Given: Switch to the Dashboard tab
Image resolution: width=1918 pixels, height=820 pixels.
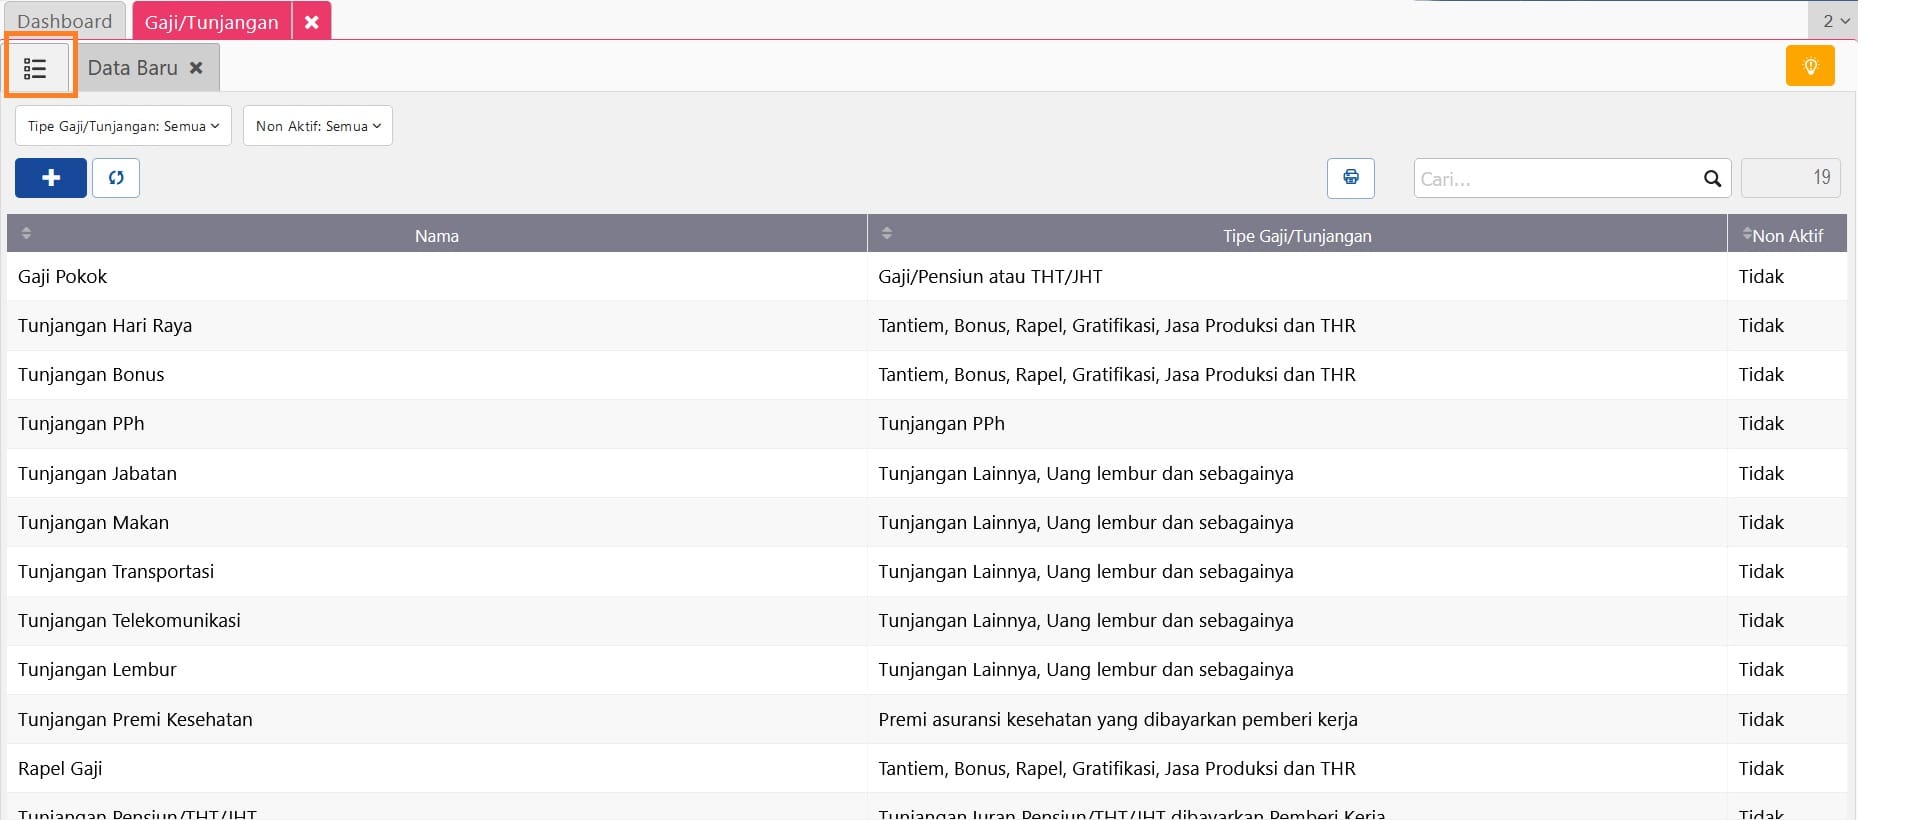Looking at the screenshot, I should click(65, 21).
